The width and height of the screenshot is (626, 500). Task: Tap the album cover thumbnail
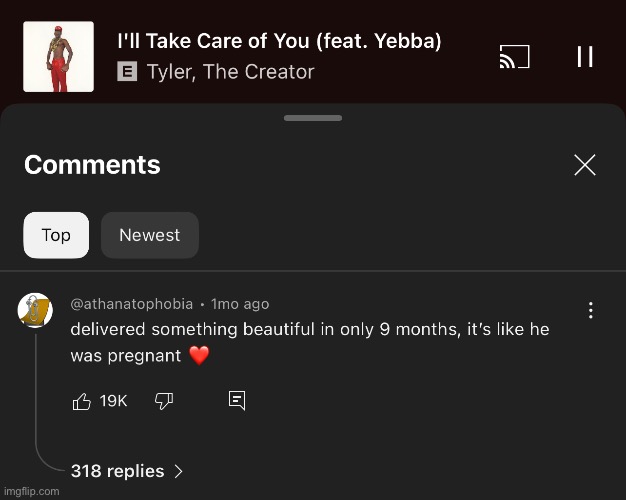click(x=59, y=57)
